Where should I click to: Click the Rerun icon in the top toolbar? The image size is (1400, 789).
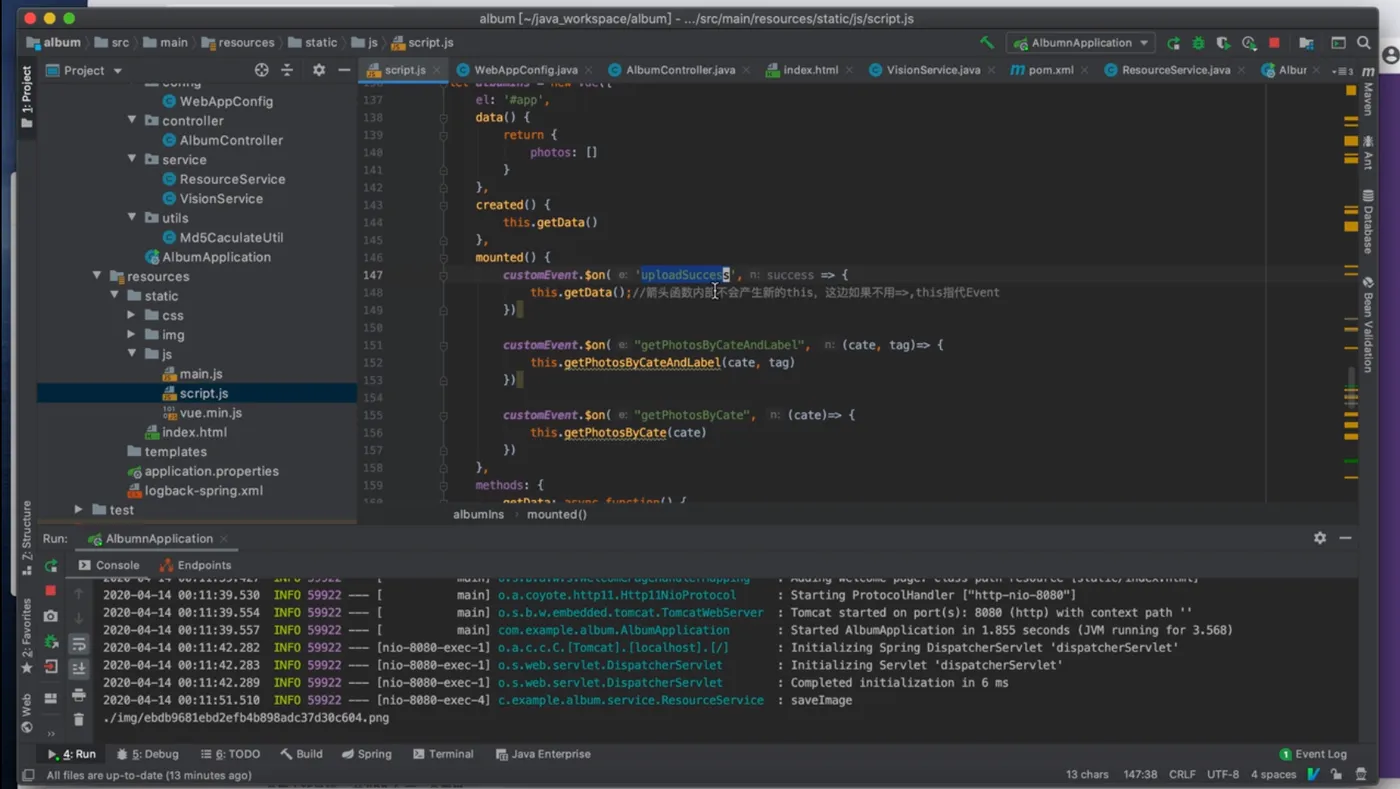click(1173, 43)
